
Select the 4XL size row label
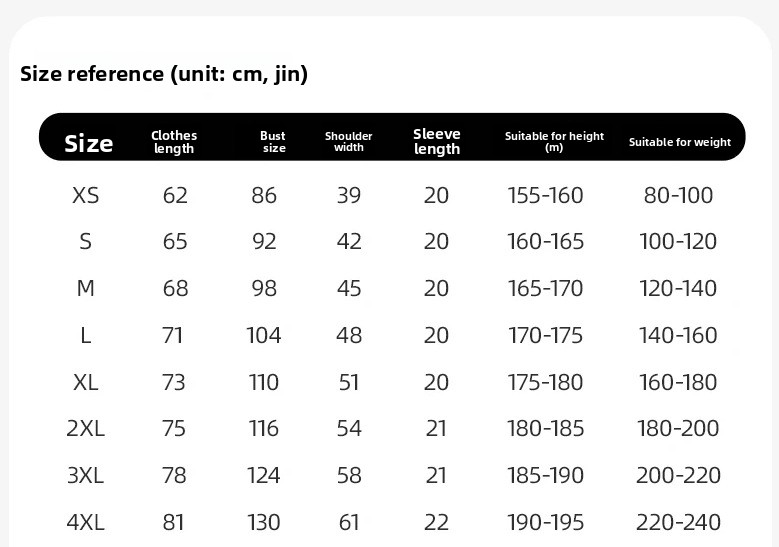coord(86,522)
